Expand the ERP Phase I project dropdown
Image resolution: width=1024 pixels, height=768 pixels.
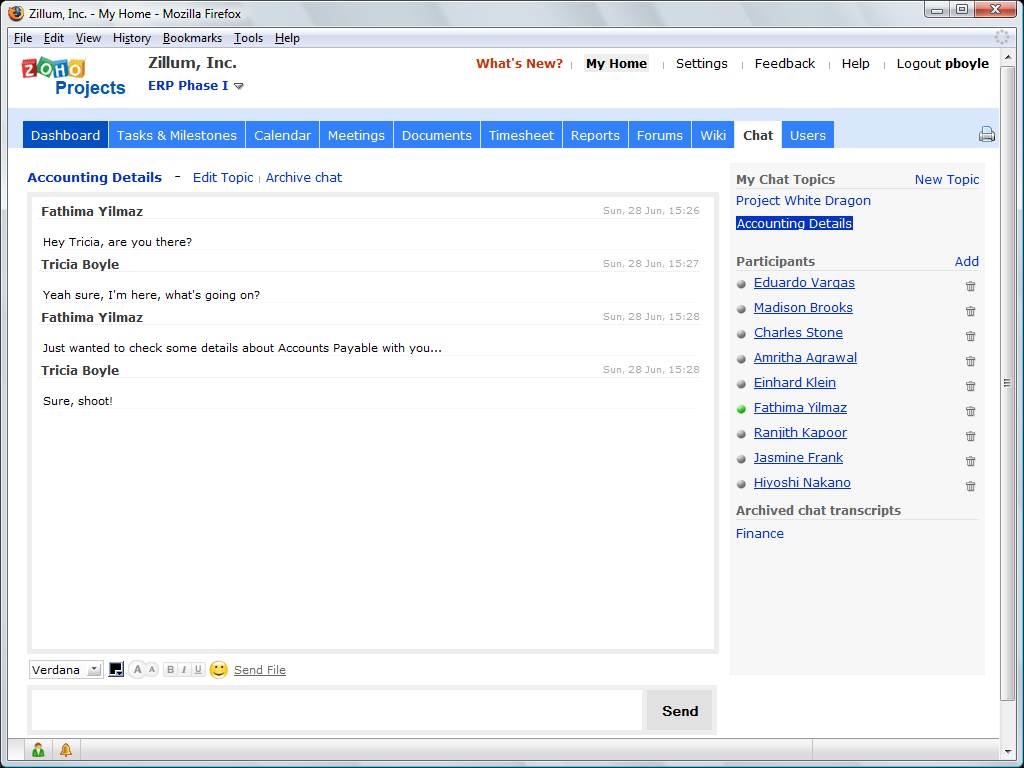239,86
